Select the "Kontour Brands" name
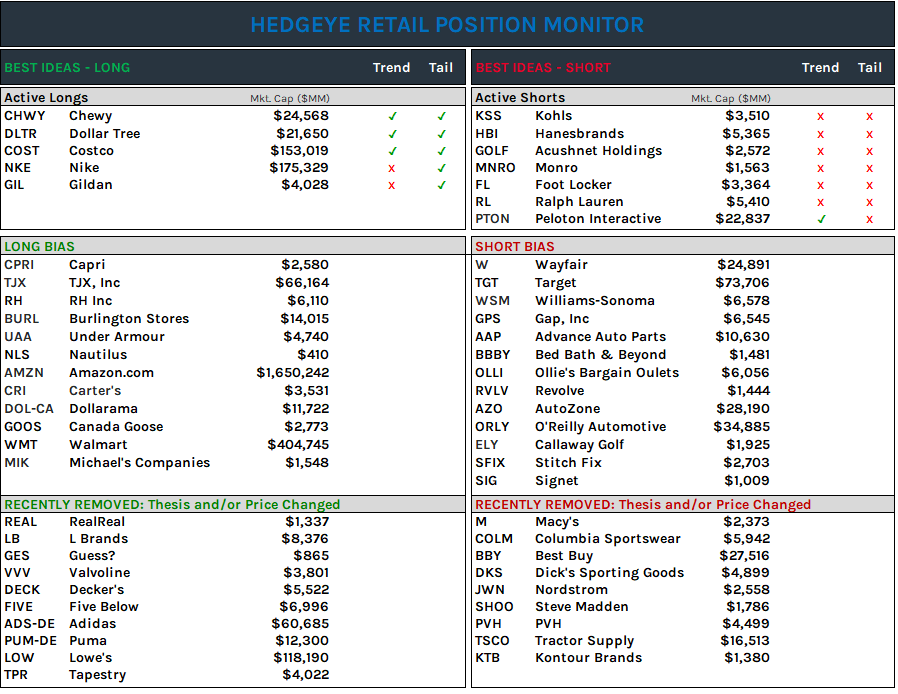This screenshot has width=898, height=694. pyautogui.click(x=589, y=658)
